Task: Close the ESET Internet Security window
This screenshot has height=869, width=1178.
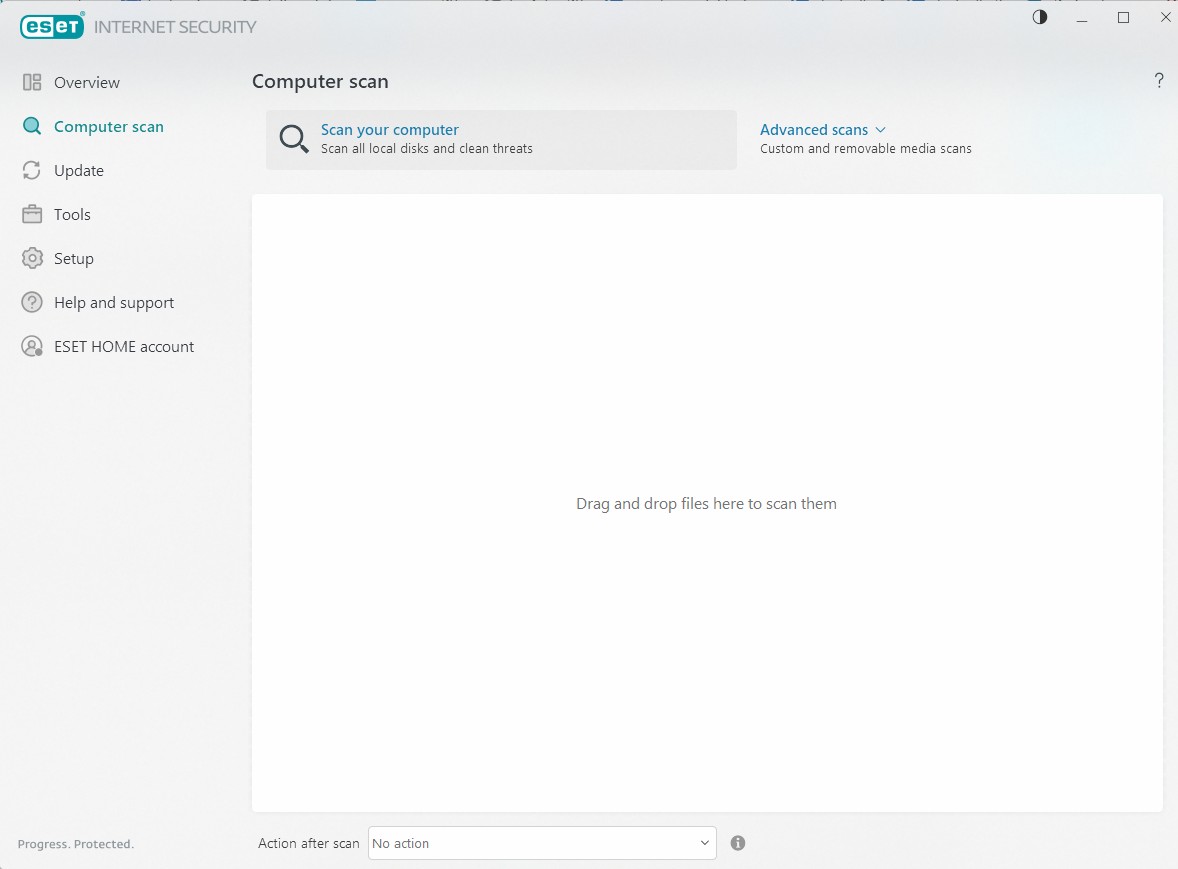Action: 1165,17
